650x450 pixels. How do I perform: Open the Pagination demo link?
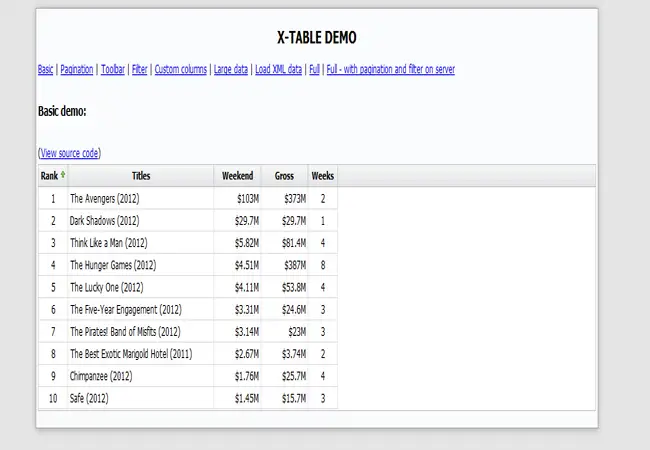coord(77,69)
